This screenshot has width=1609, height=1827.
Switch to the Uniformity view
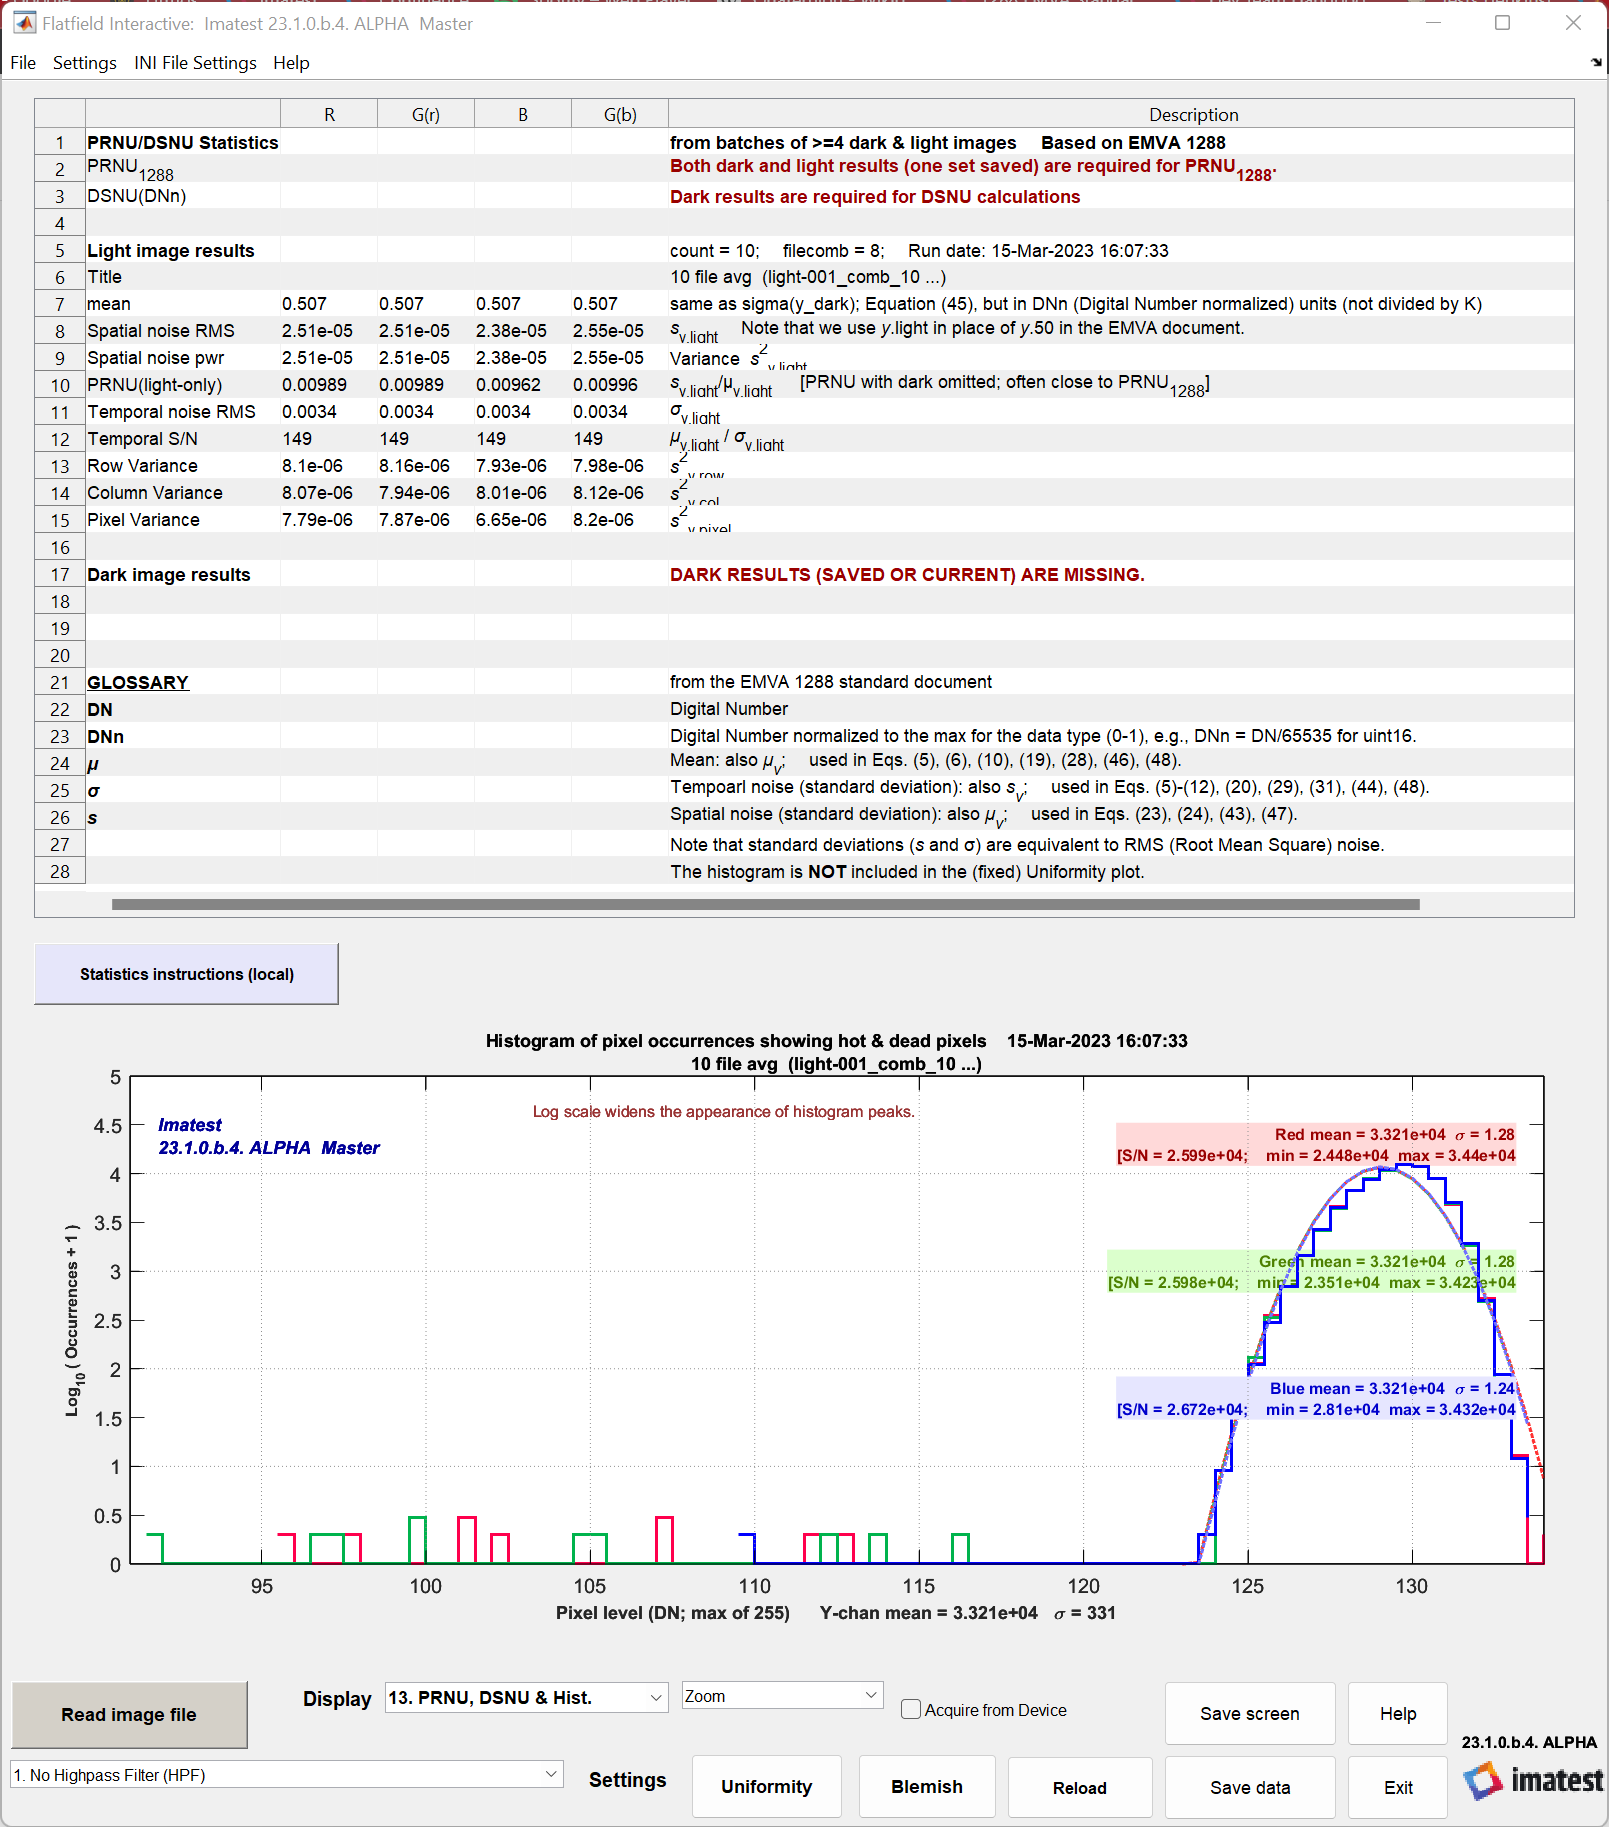point(767,1787)
